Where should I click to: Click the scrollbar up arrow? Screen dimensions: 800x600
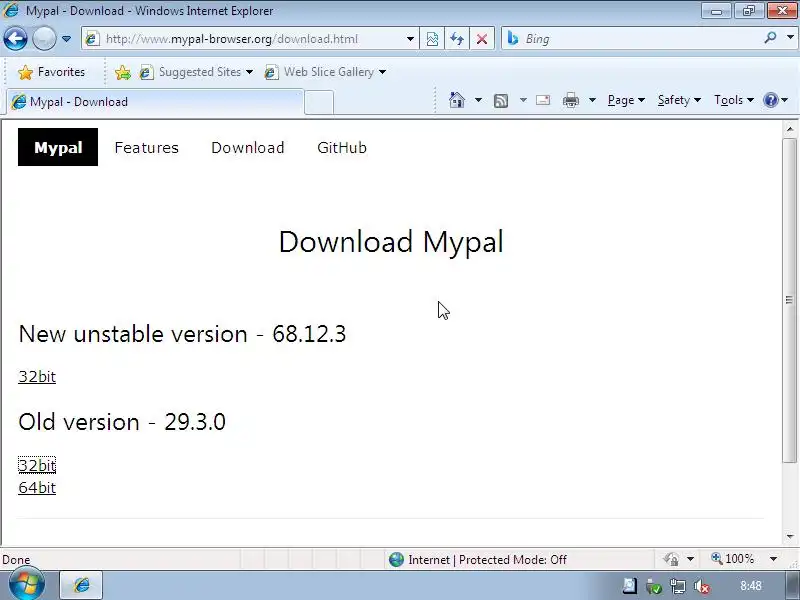tap(790, 129)
